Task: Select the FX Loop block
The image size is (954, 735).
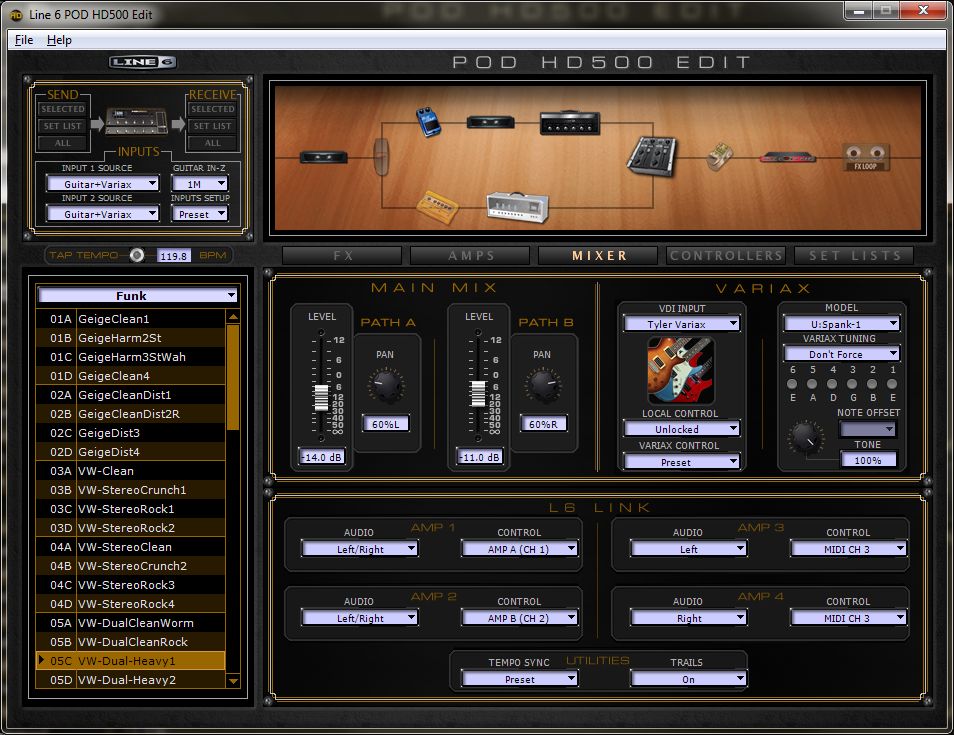Action: click(x=865, y=157)
